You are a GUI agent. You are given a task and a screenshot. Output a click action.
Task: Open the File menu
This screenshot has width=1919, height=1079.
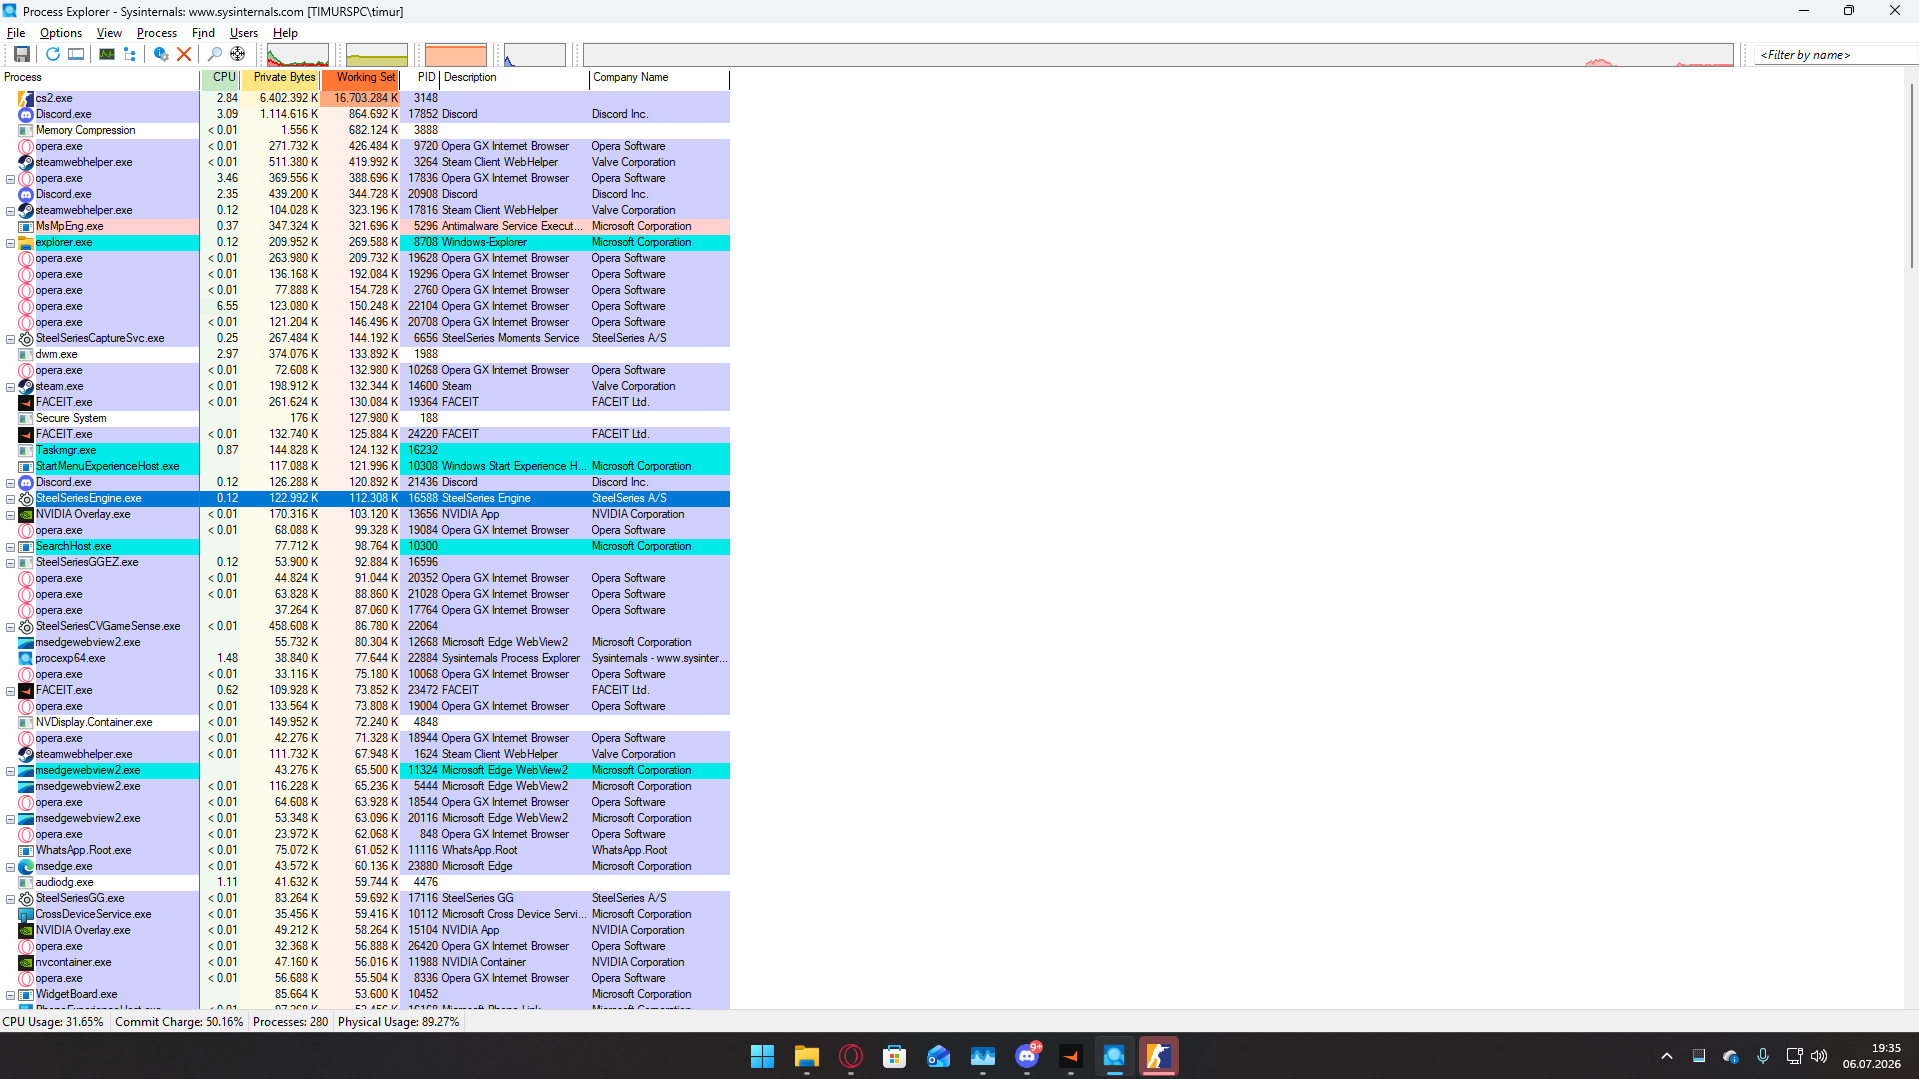16,33
